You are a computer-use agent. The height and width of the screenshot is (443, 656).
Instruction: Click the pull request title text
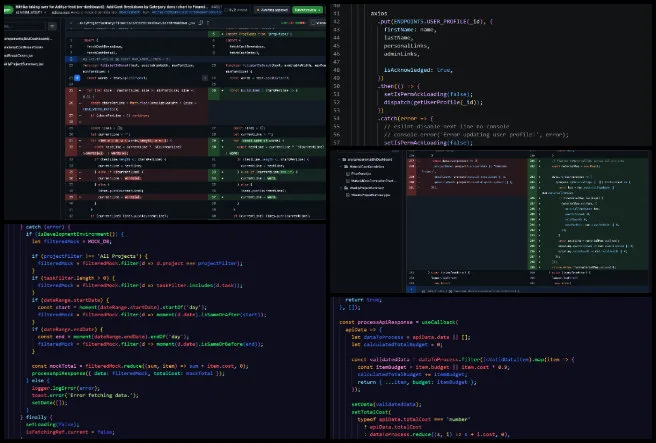click(x=113, y=7)
